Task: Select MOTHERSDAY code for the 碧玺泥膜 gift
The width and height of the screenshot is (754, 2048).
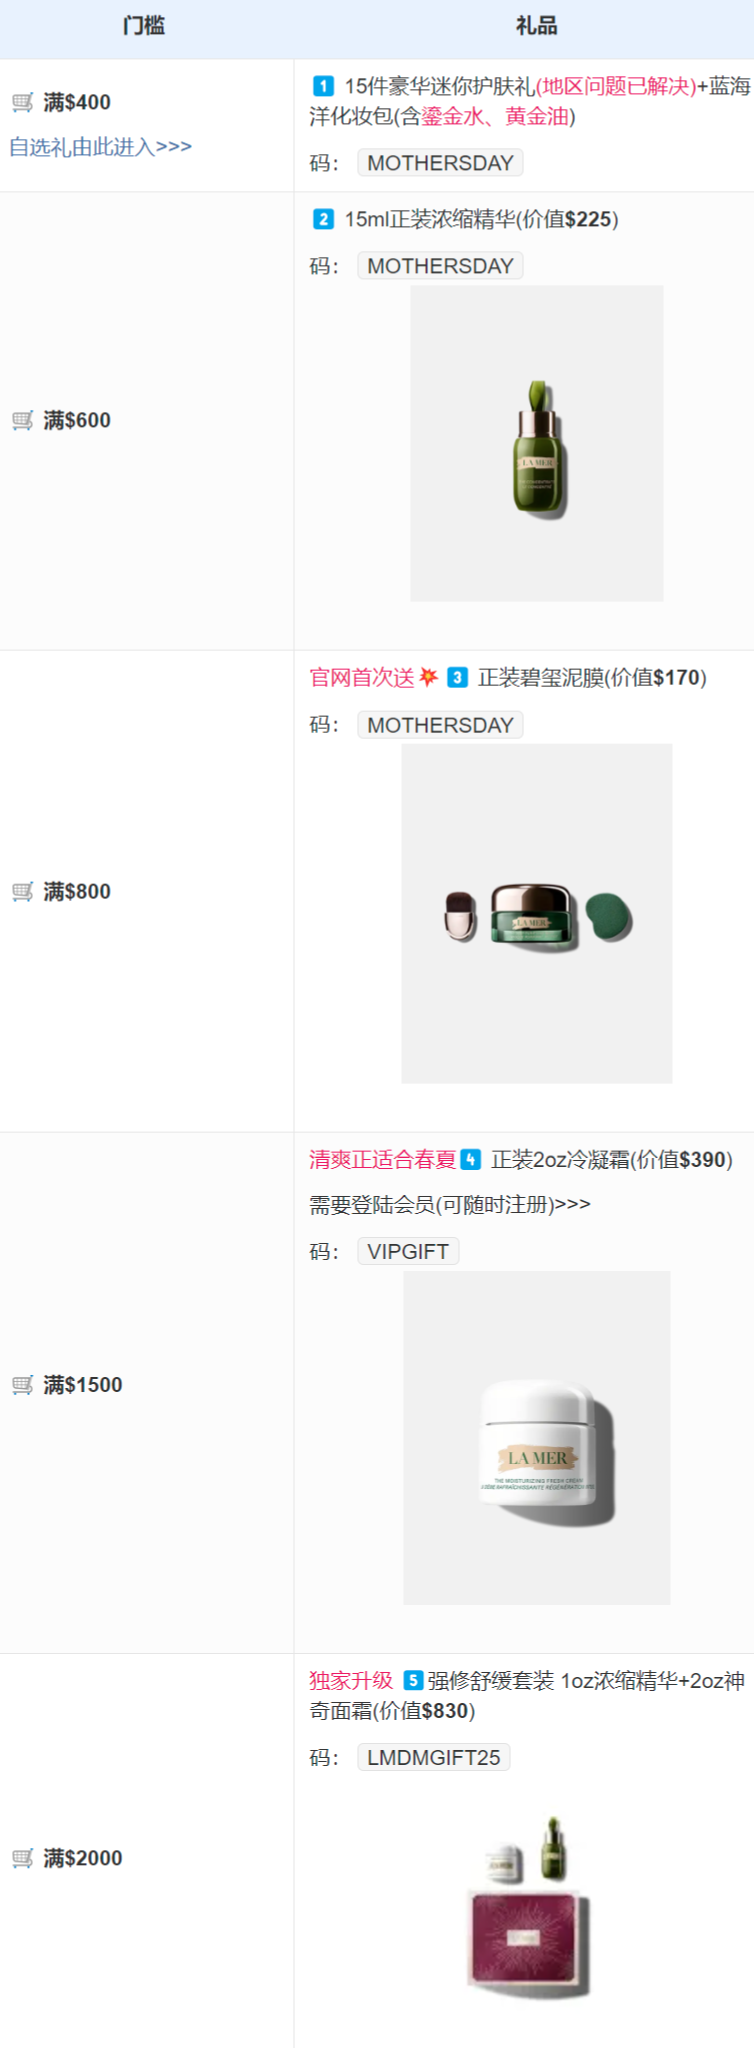Action: 440,725
